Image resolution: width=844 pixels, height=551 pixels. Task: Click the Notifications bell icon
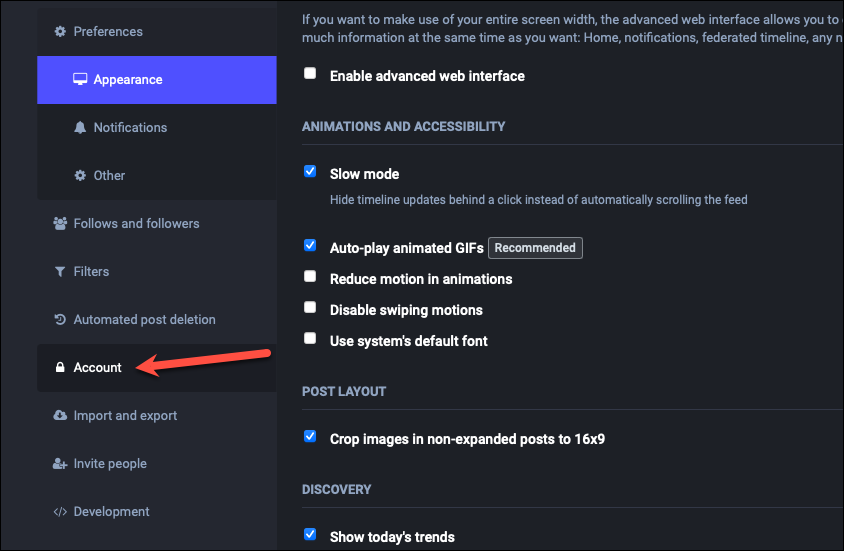(80, 128)
